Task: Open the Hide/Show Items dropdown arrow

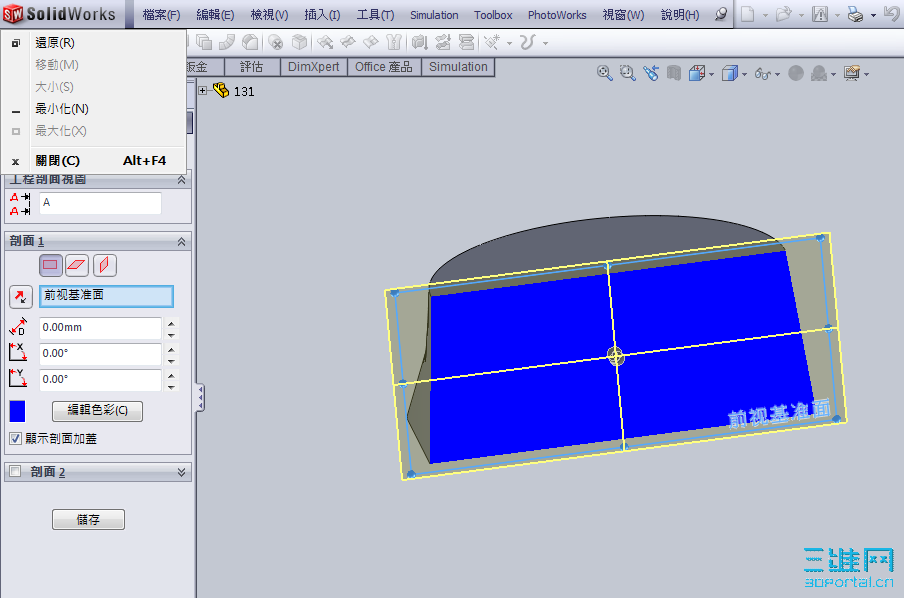Action: coord(777,74)
